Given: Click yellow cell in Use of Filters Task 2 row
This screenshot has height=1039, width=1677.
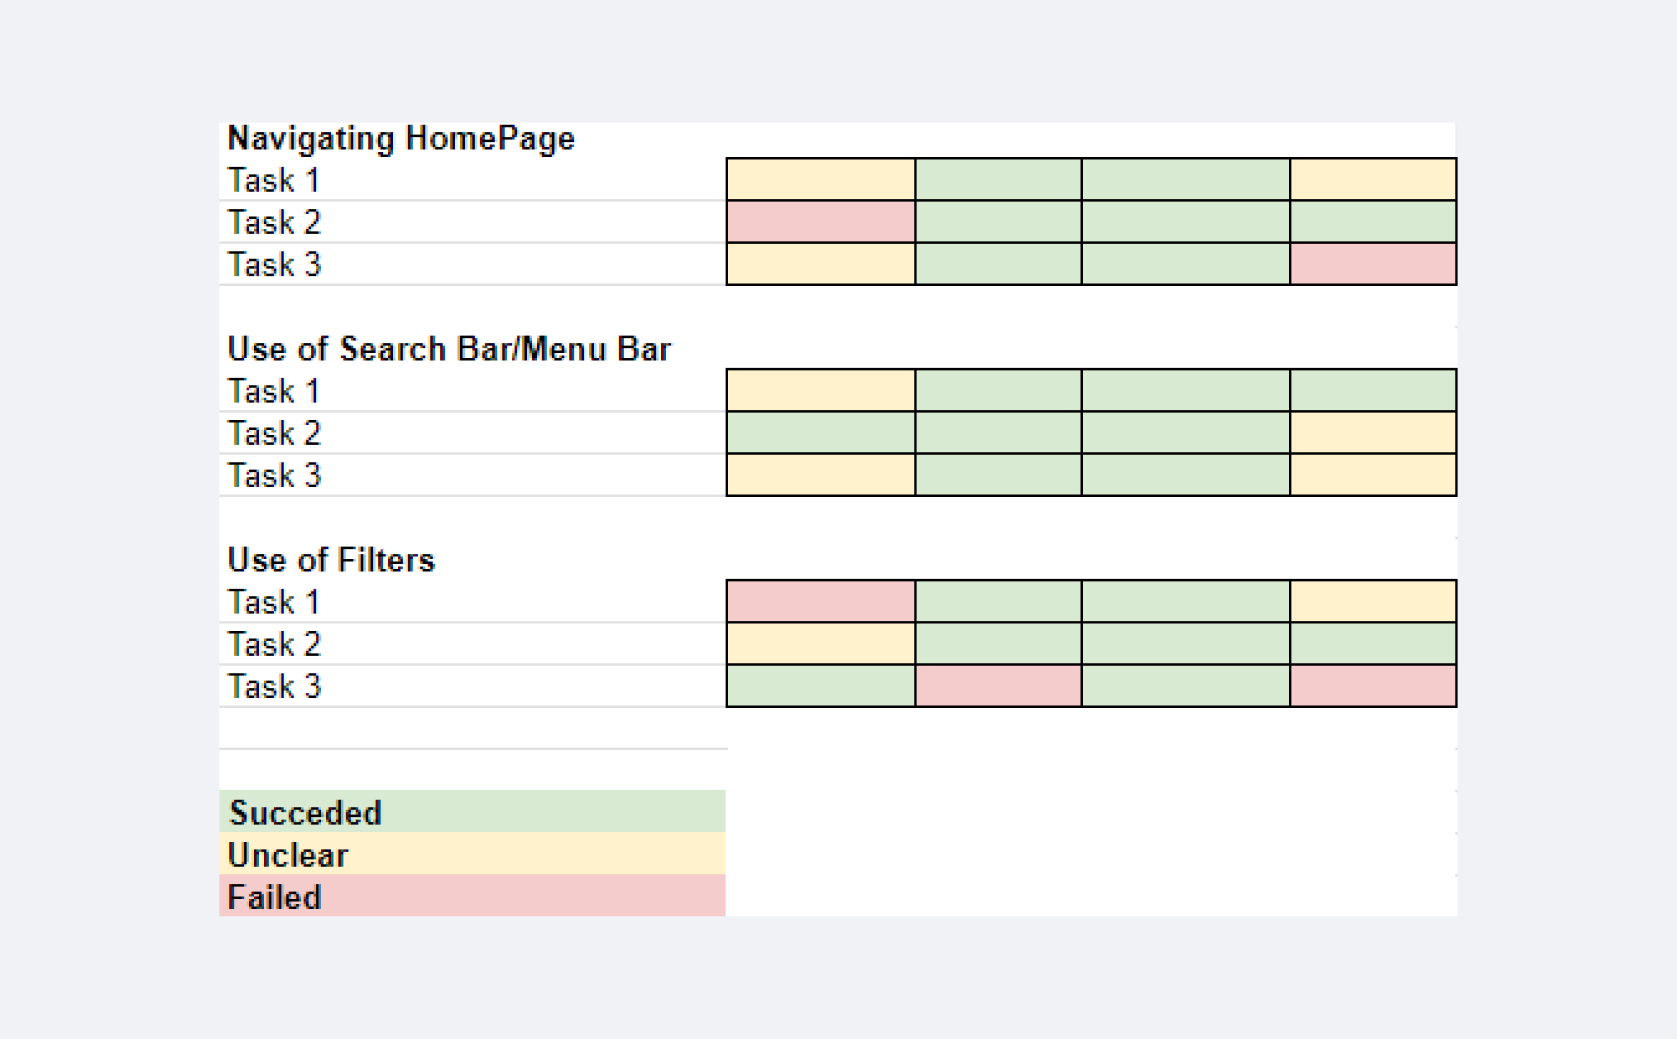Looking at the screenshot, I should [x=821, y=644].
